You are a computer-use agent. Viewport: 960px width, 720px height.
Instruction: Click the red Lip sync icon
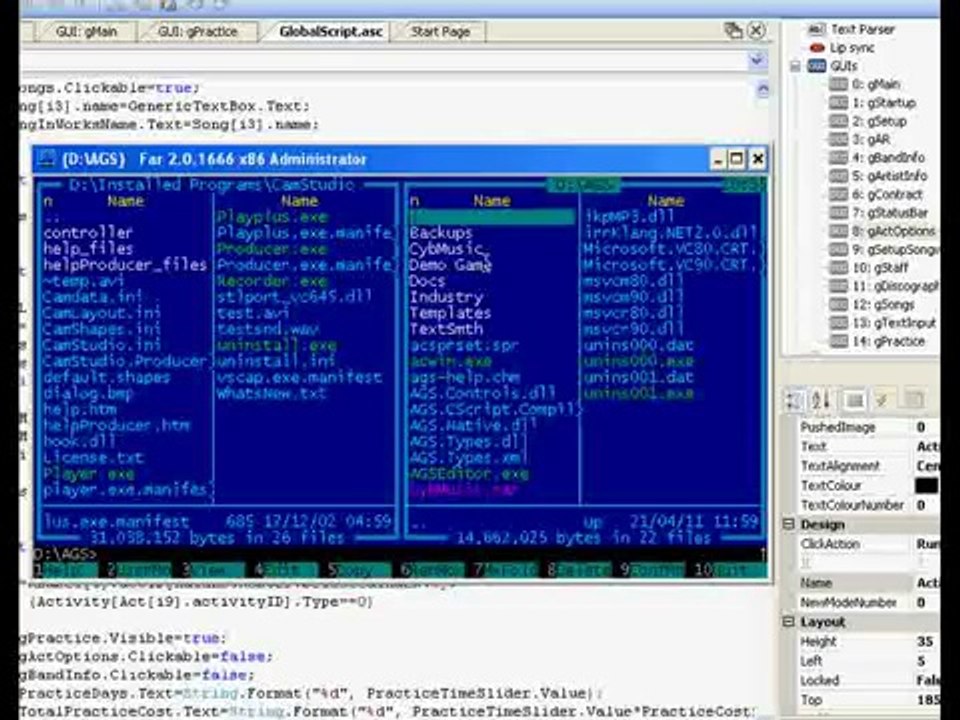[817, 48]
